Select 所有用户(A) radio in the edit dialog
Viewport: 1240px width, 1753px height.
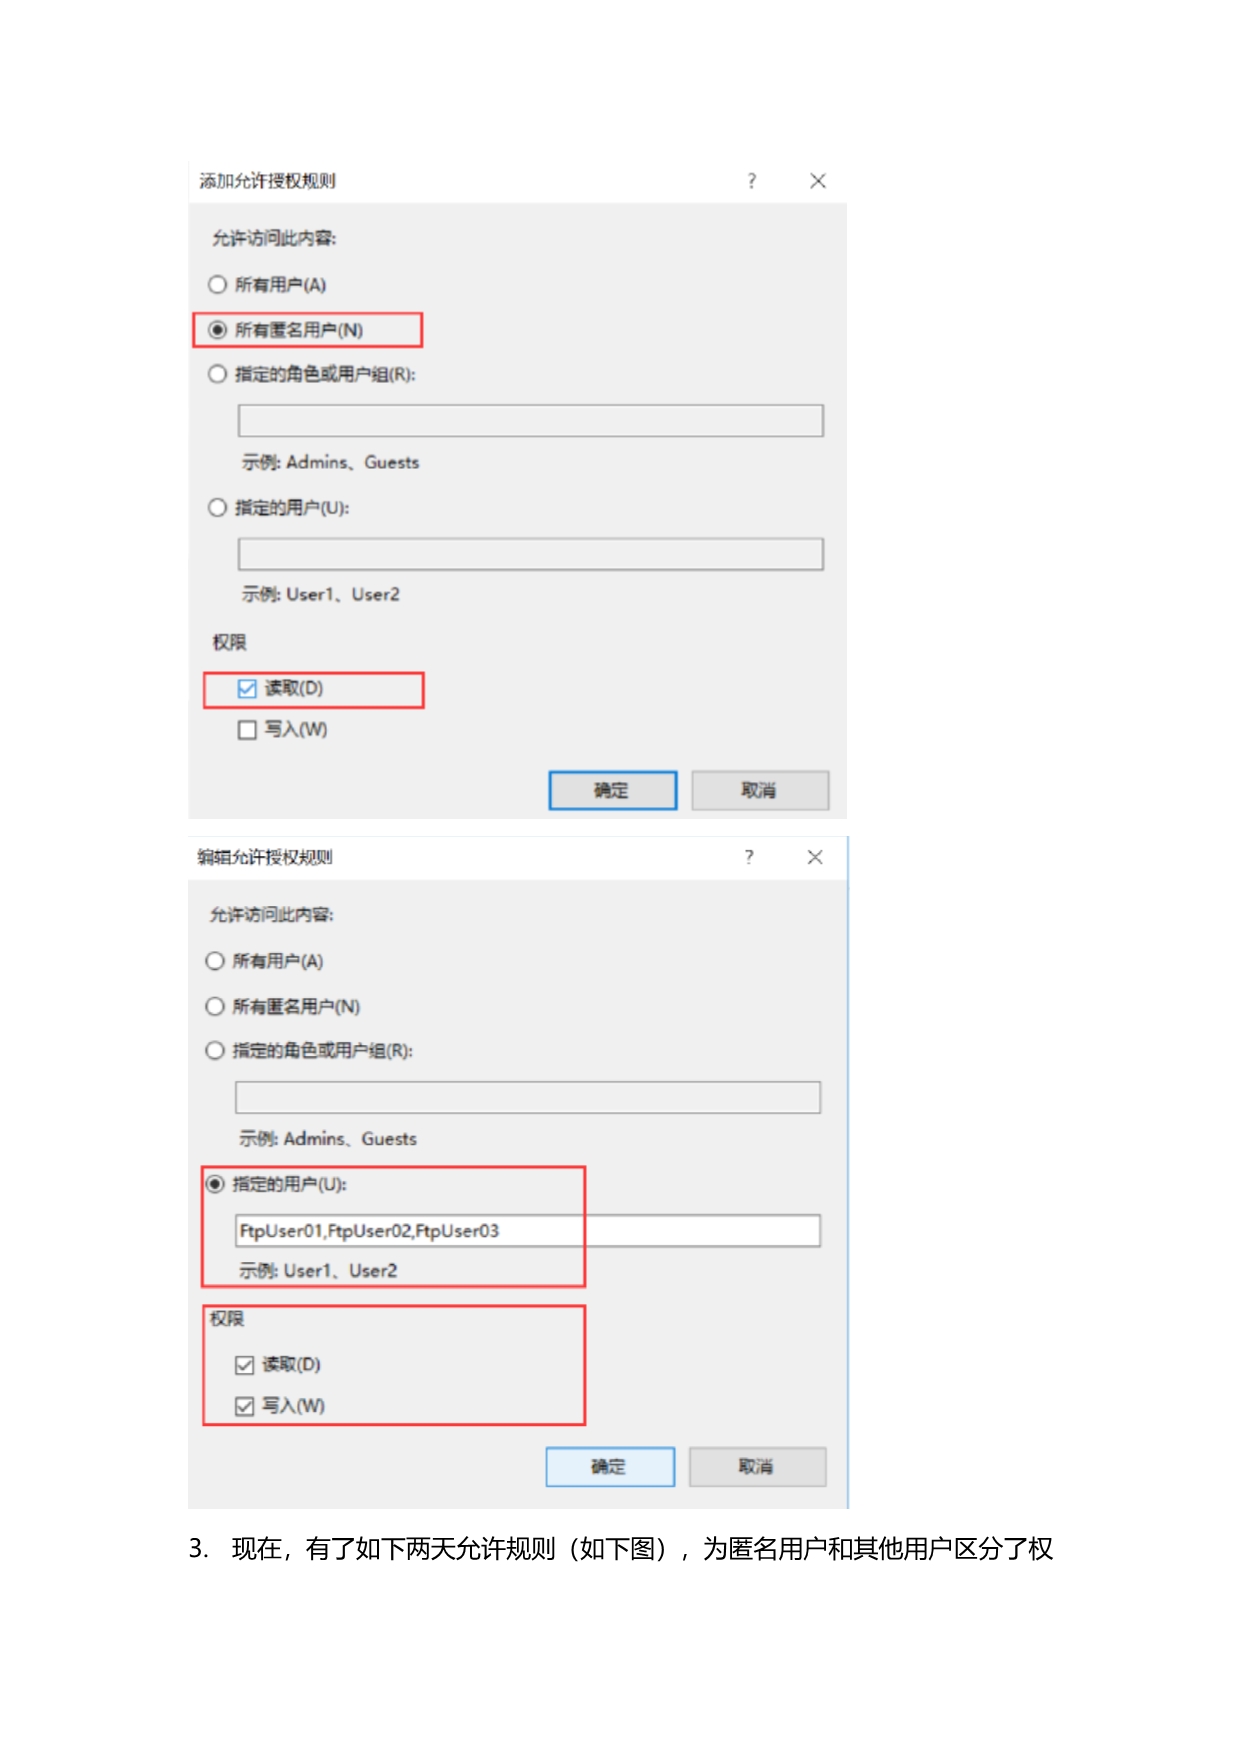(x=214, y=961)
